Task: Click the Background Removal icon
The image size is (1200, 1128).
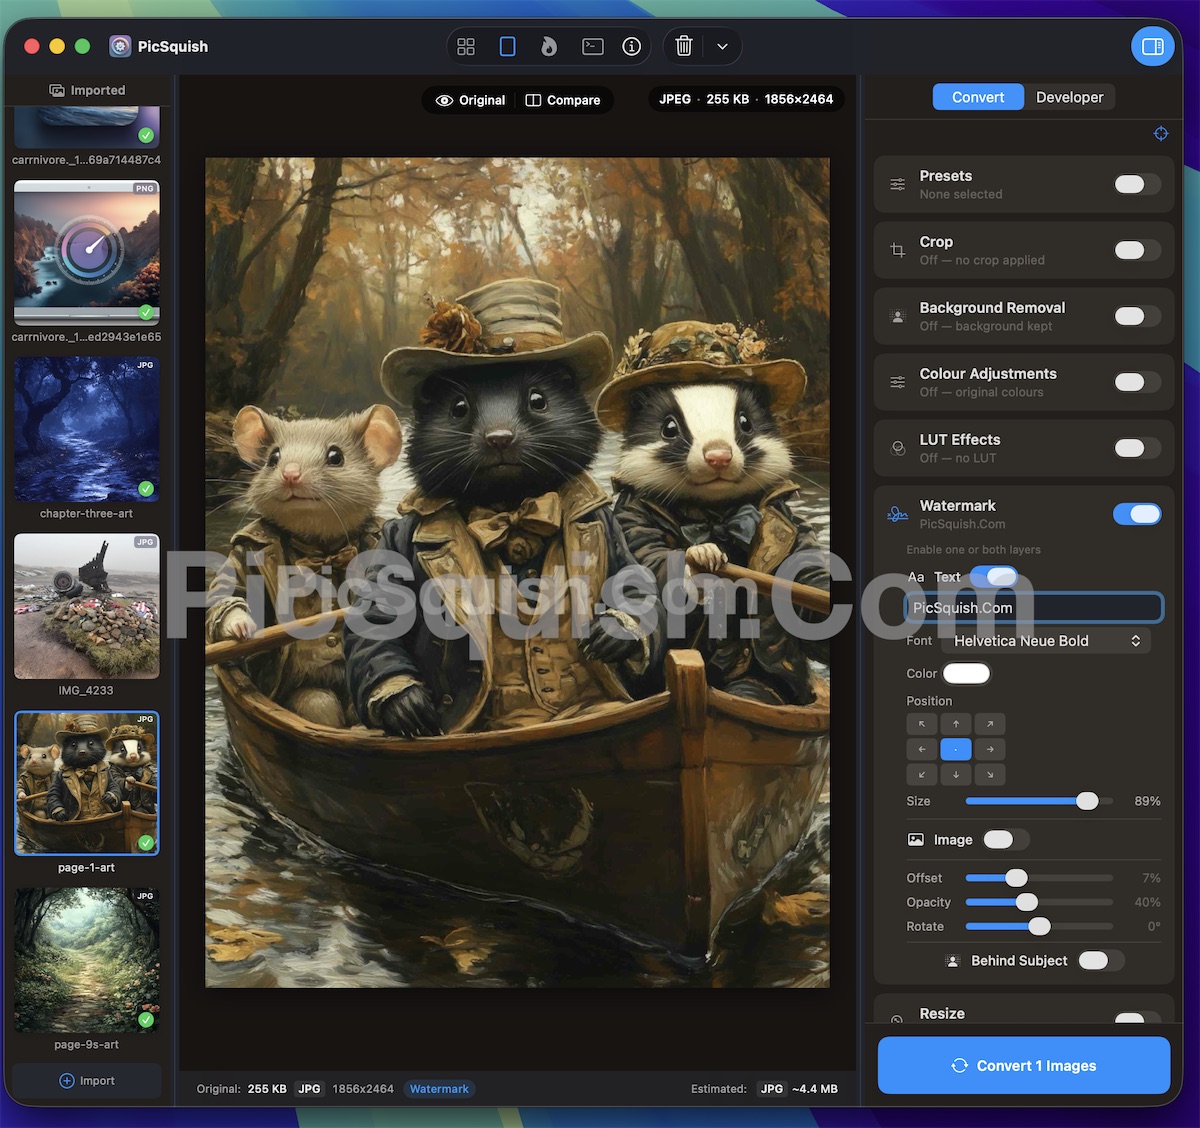Action: tap(898, 316)
